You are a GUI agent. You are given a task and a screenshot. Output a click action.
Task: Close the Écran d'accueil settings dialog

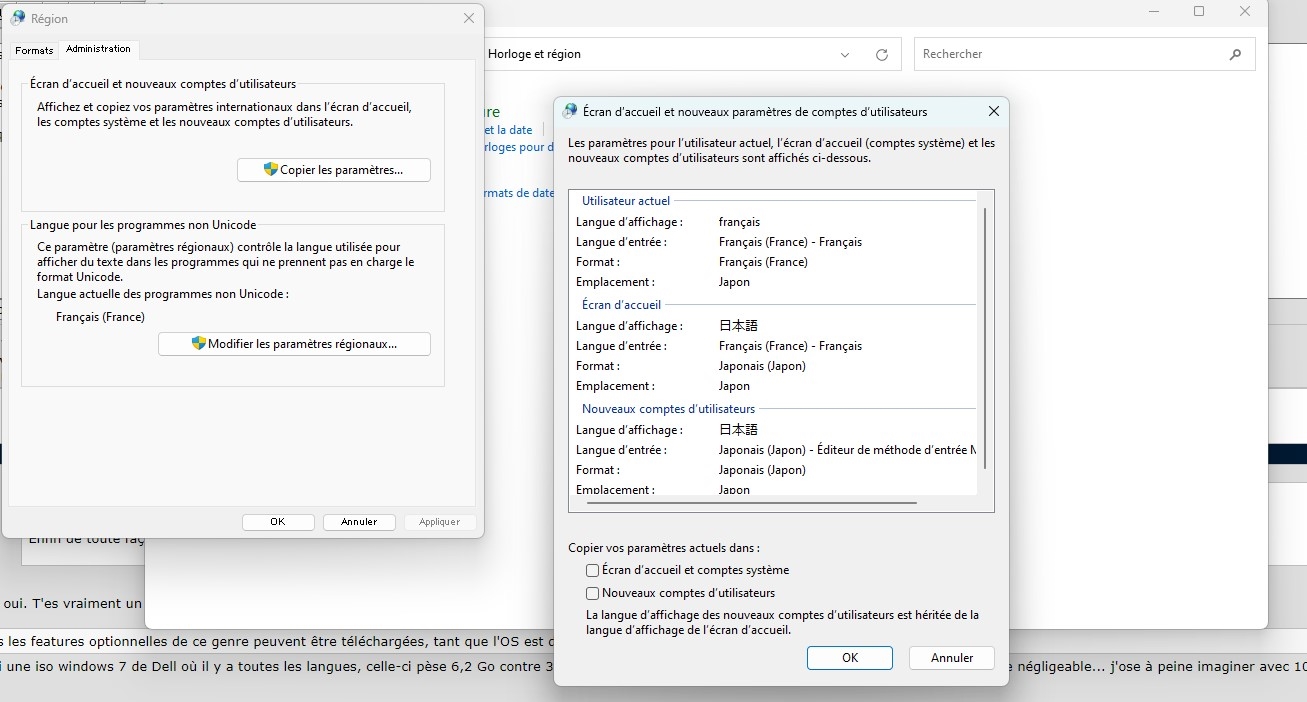pos(993,111)
